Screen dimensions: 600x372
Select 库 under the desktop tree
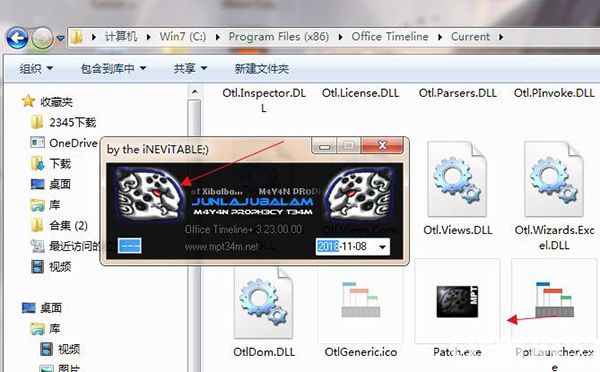coord(46,328)
